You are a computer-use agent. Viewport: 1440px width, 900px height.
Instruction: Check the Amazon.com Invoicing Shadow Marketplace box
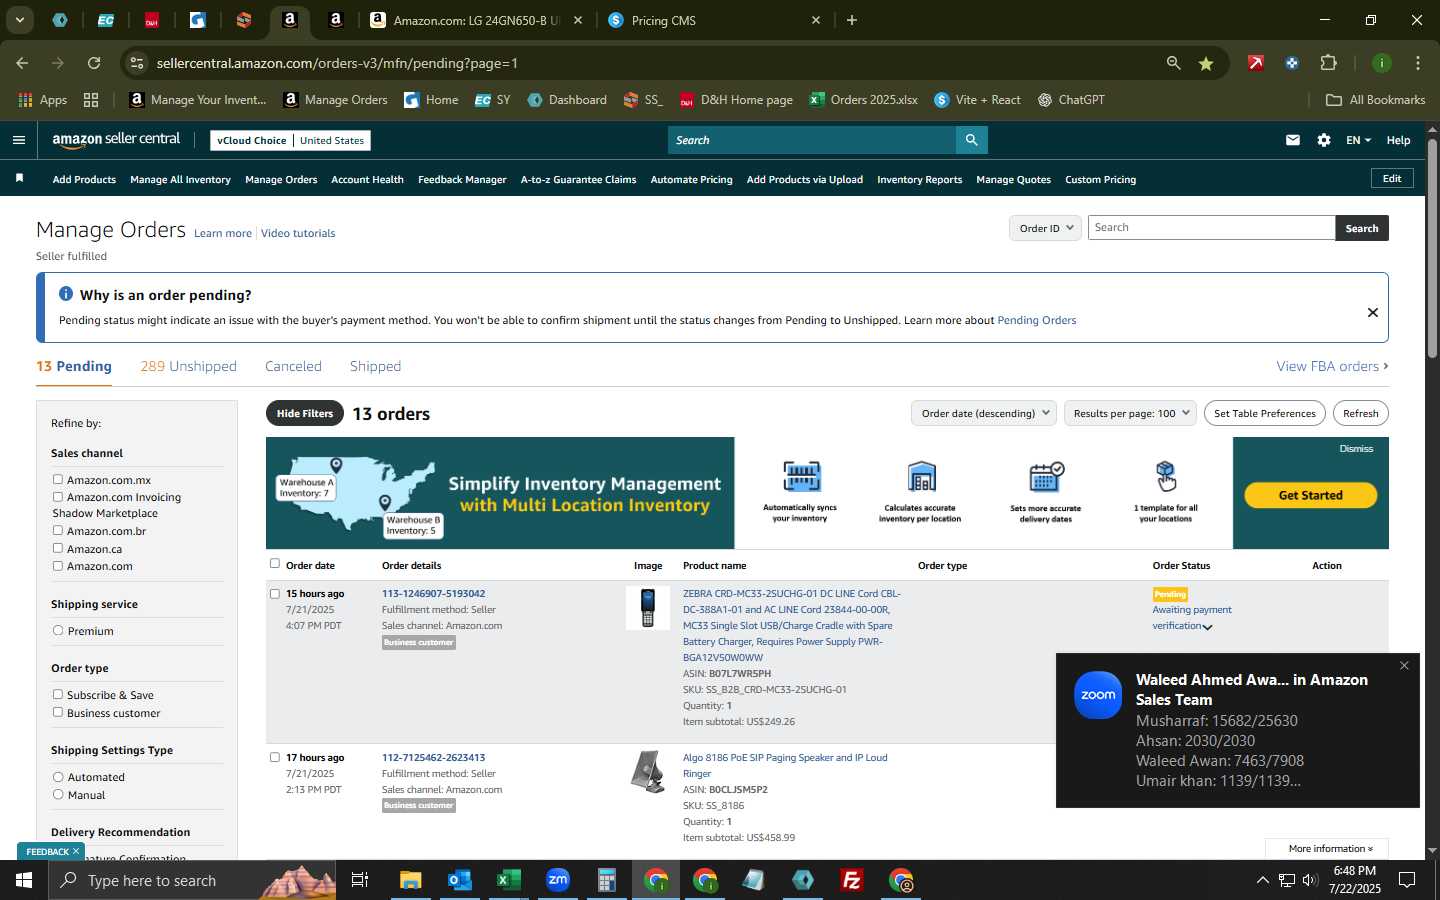click(x=58, y=497)
